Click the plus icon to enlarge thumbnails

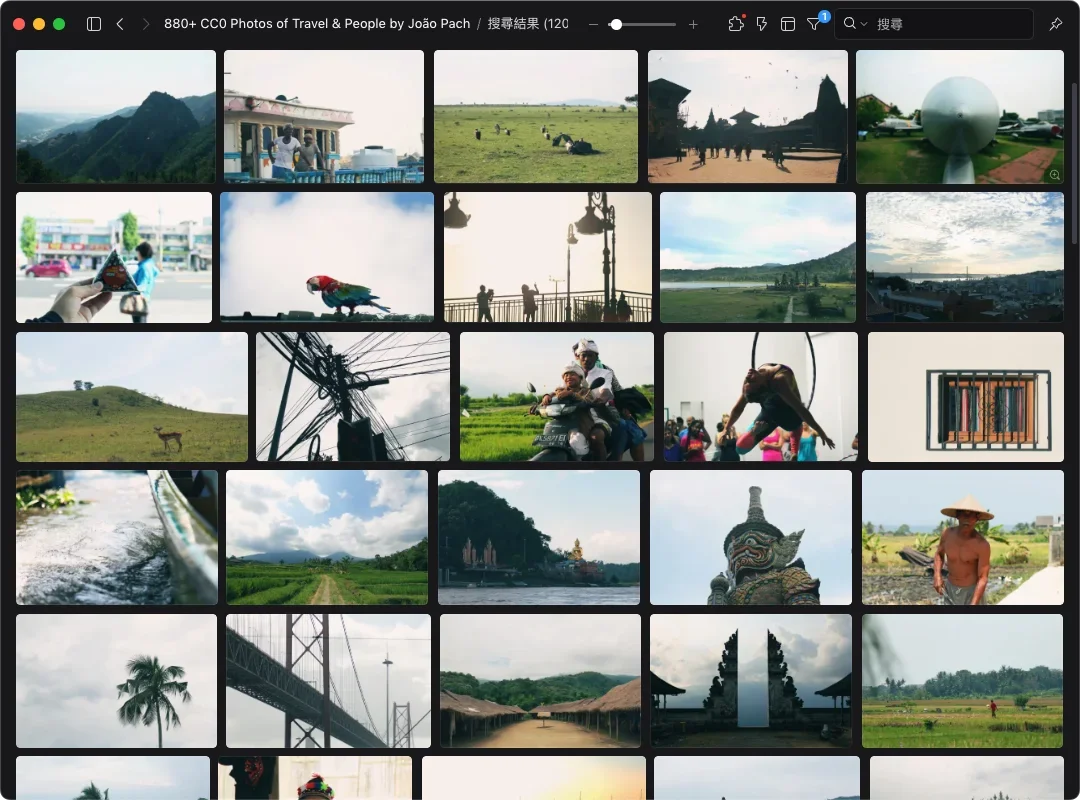pos(693,24)
